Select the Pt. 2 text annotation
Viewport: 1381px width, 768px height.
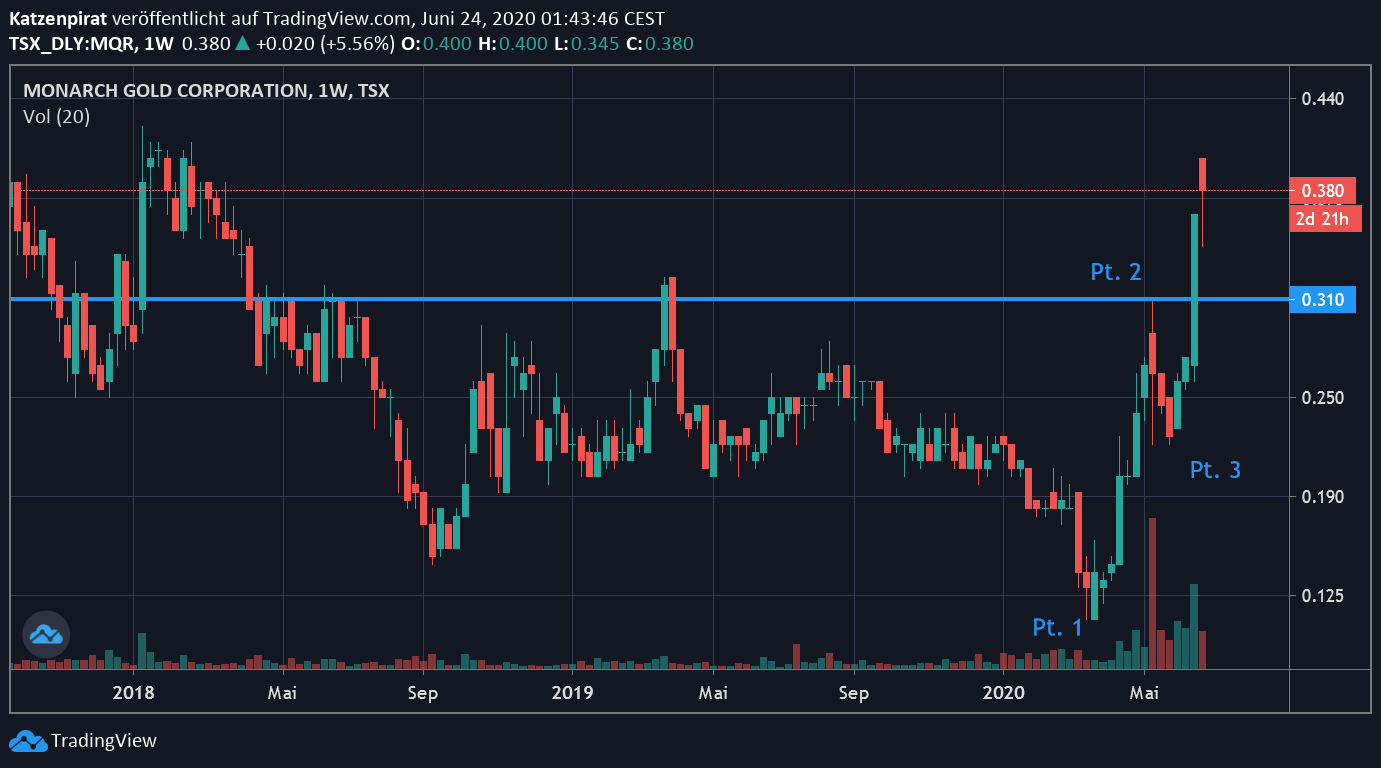[x=1116, y=271]
